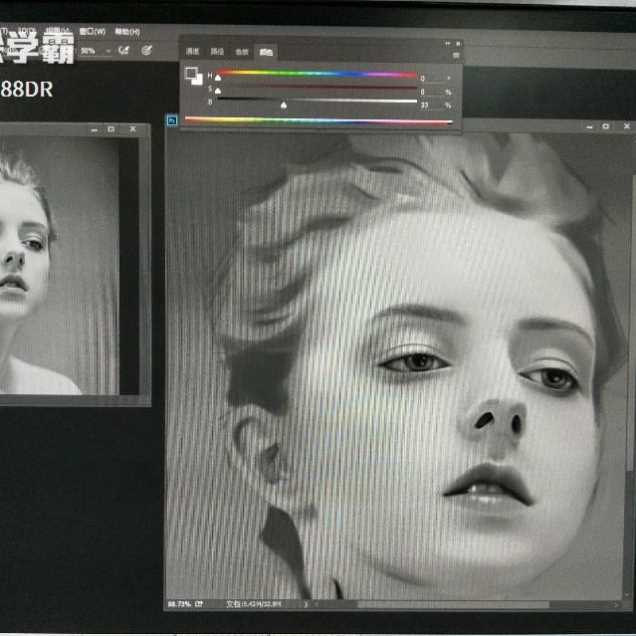
Task: Click the H hue slider thumb
Action: pyautogui.click(x=218, y=77)
